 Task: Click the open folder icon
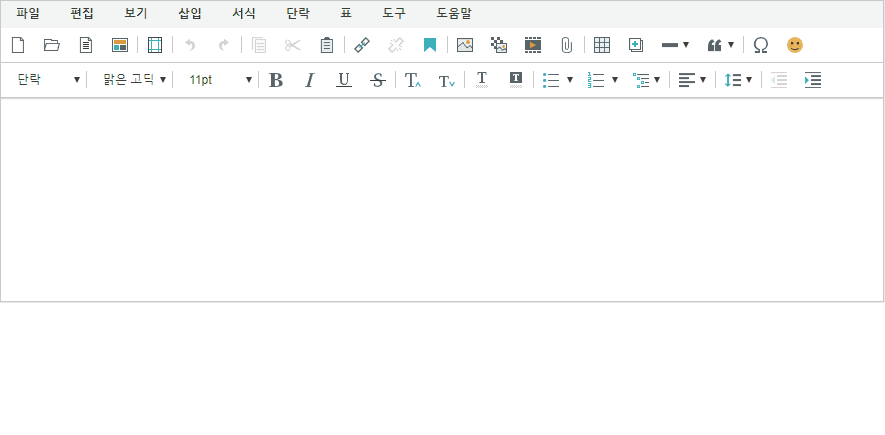pos(52,45)
